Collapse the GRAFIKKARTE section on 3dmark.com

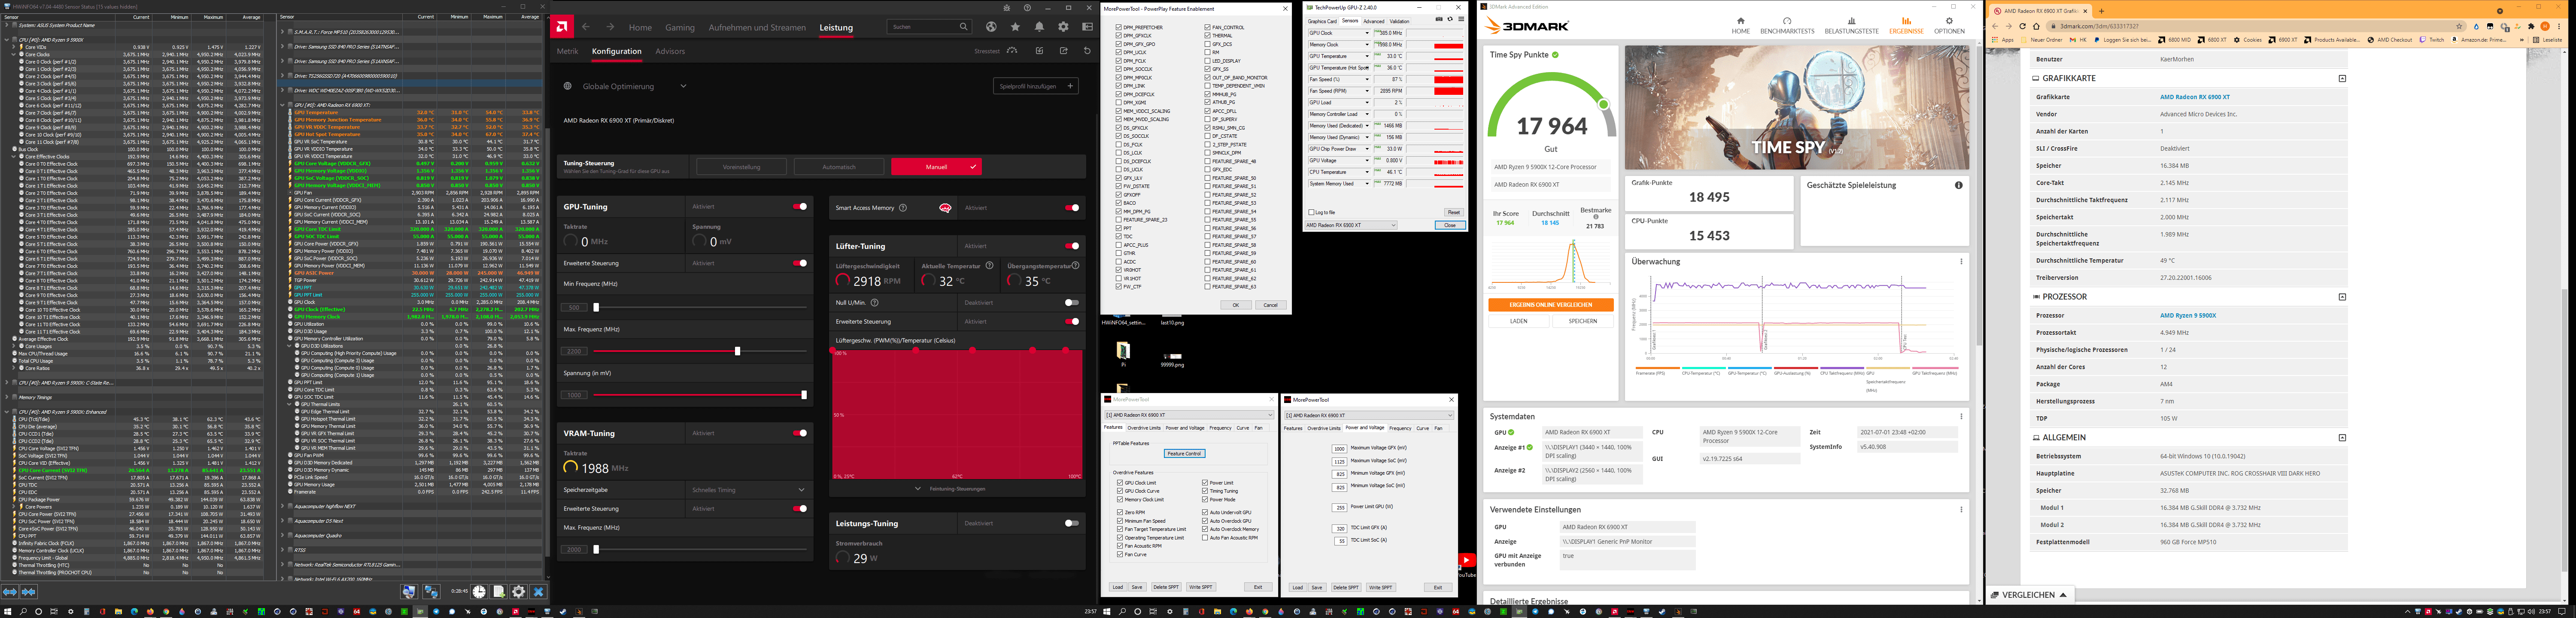[x=2342, y=78]
